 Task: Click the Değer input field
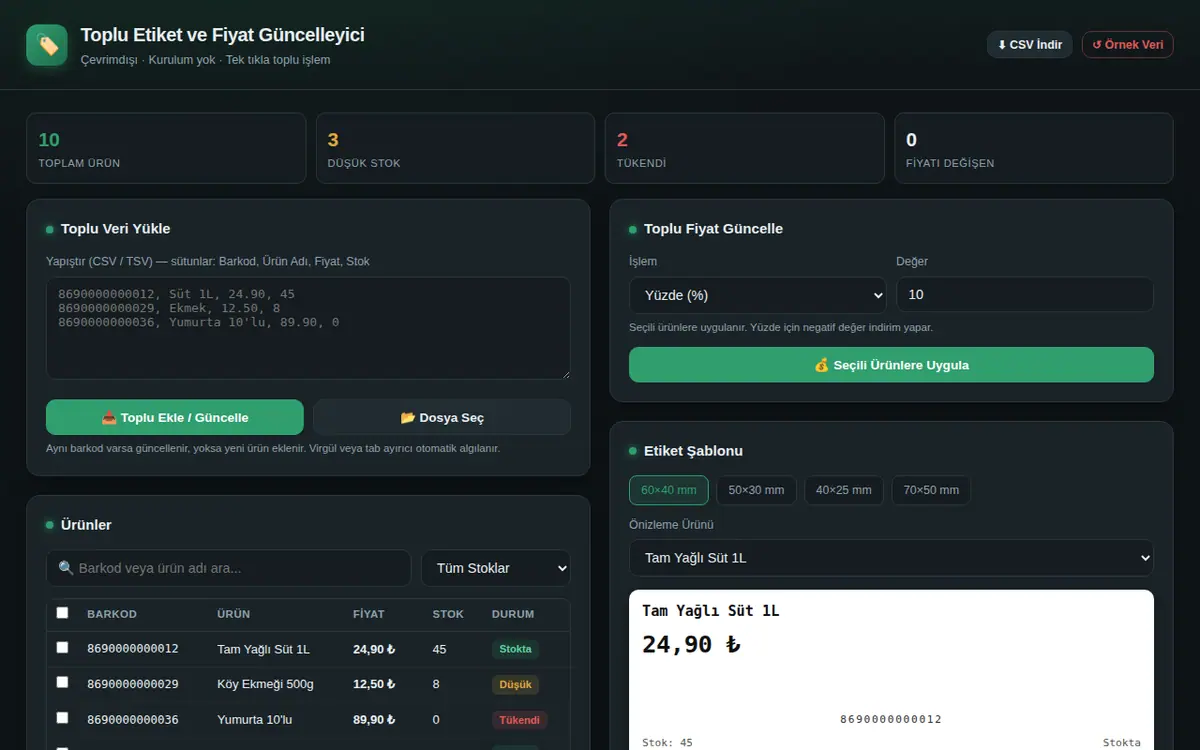(x=1025, y=295)
